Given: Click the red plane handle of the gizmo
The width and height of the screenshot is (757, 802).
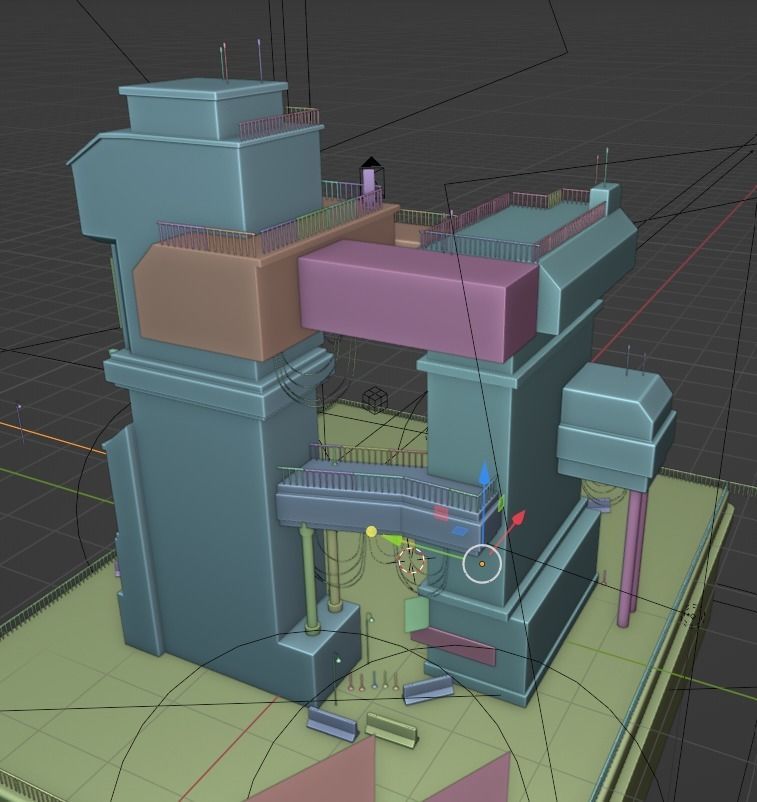Looking at the screenshot, I should click(x=441, y=513).
